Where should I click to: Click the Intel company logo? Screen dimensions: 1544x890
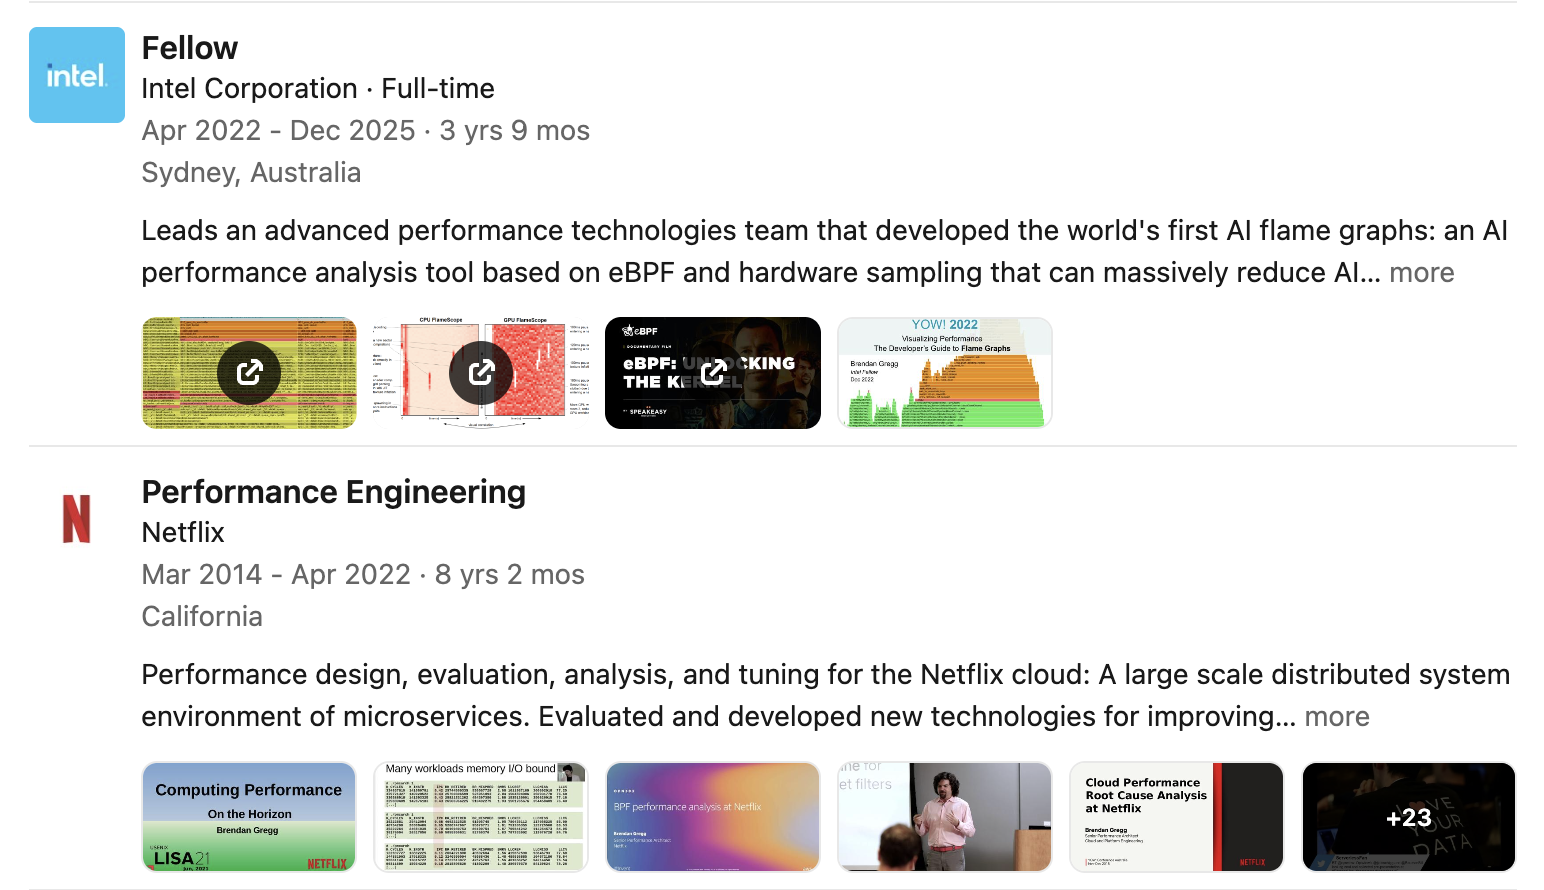pos(77,75)
